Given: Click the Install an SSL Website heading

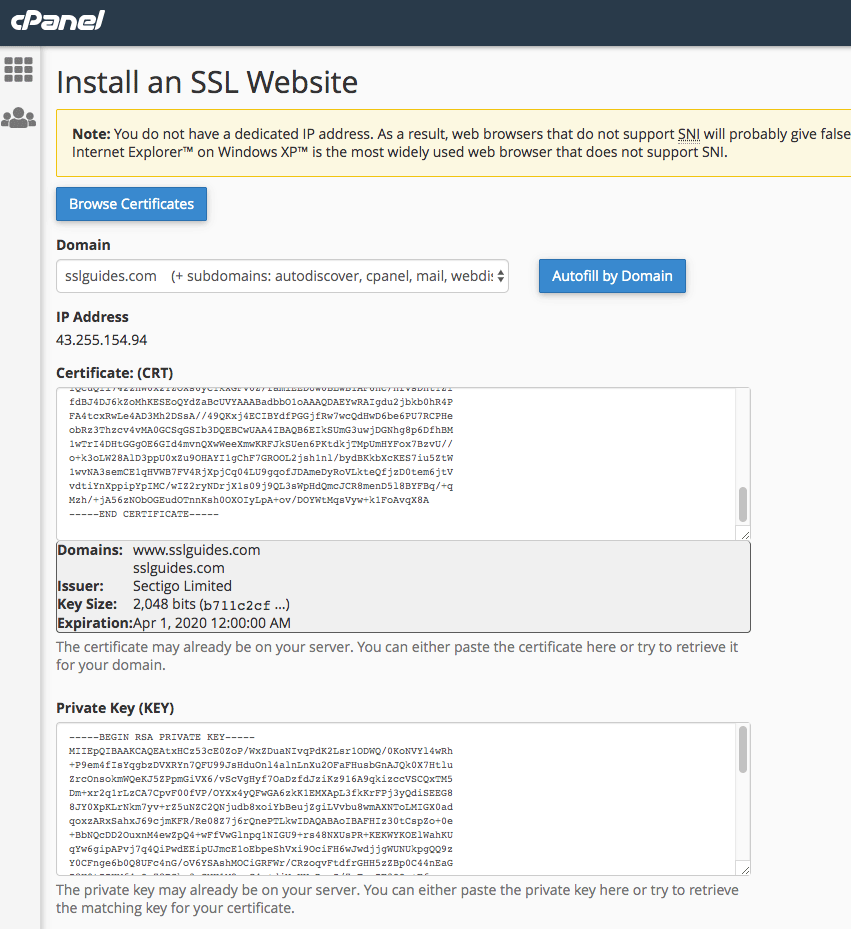Looking at the screenshot, I should tap(206, 82).
